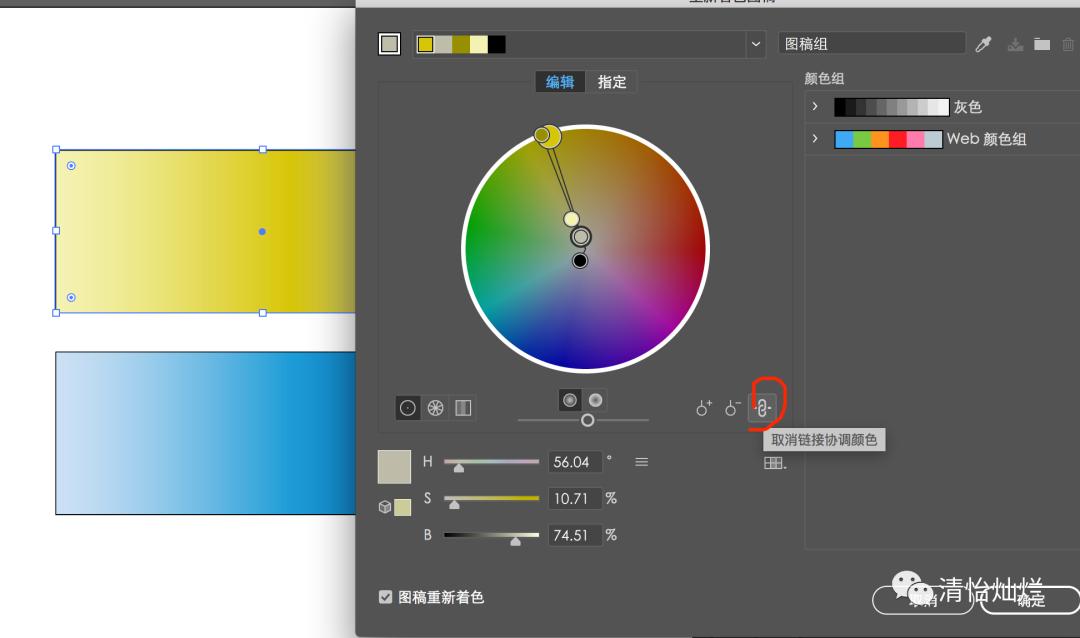Click the remove color tool icon

(x=733, y=408)
